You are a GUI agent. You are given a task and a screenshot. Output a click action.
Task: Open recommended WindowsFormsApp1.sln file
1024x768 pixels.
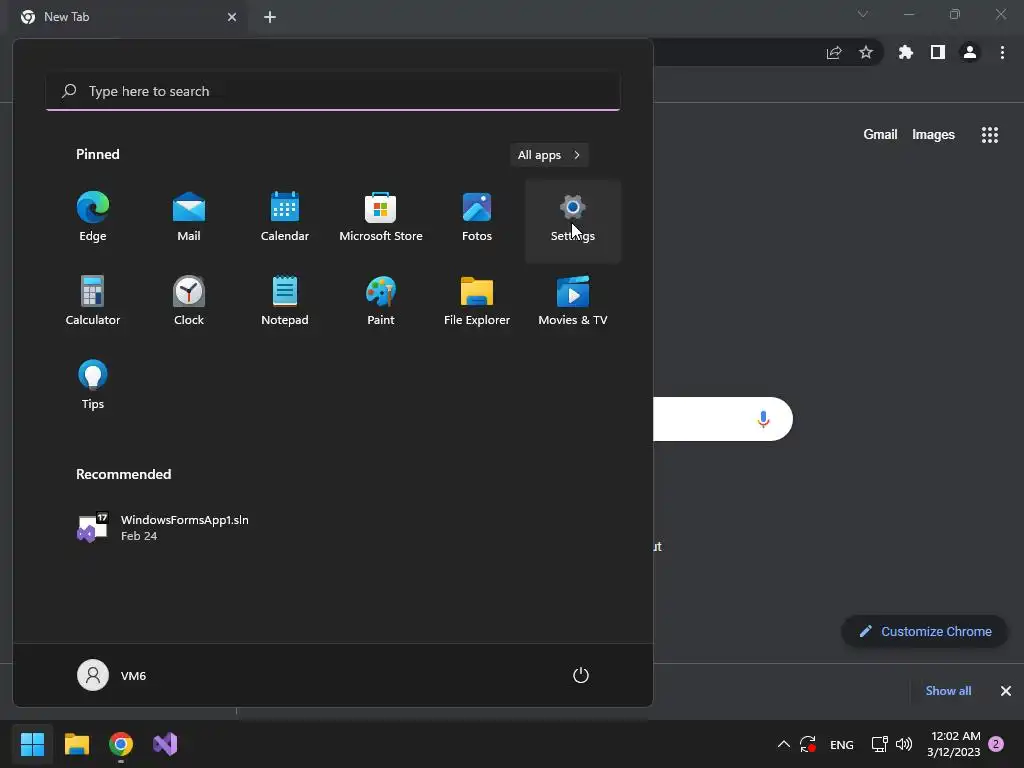163,528
